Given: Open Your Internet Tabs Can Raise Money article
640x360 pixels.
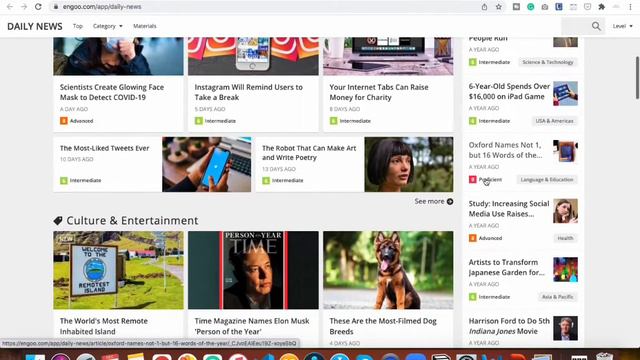Looking at the screenshot, I should pyautogui.click(x=379, y=92).
